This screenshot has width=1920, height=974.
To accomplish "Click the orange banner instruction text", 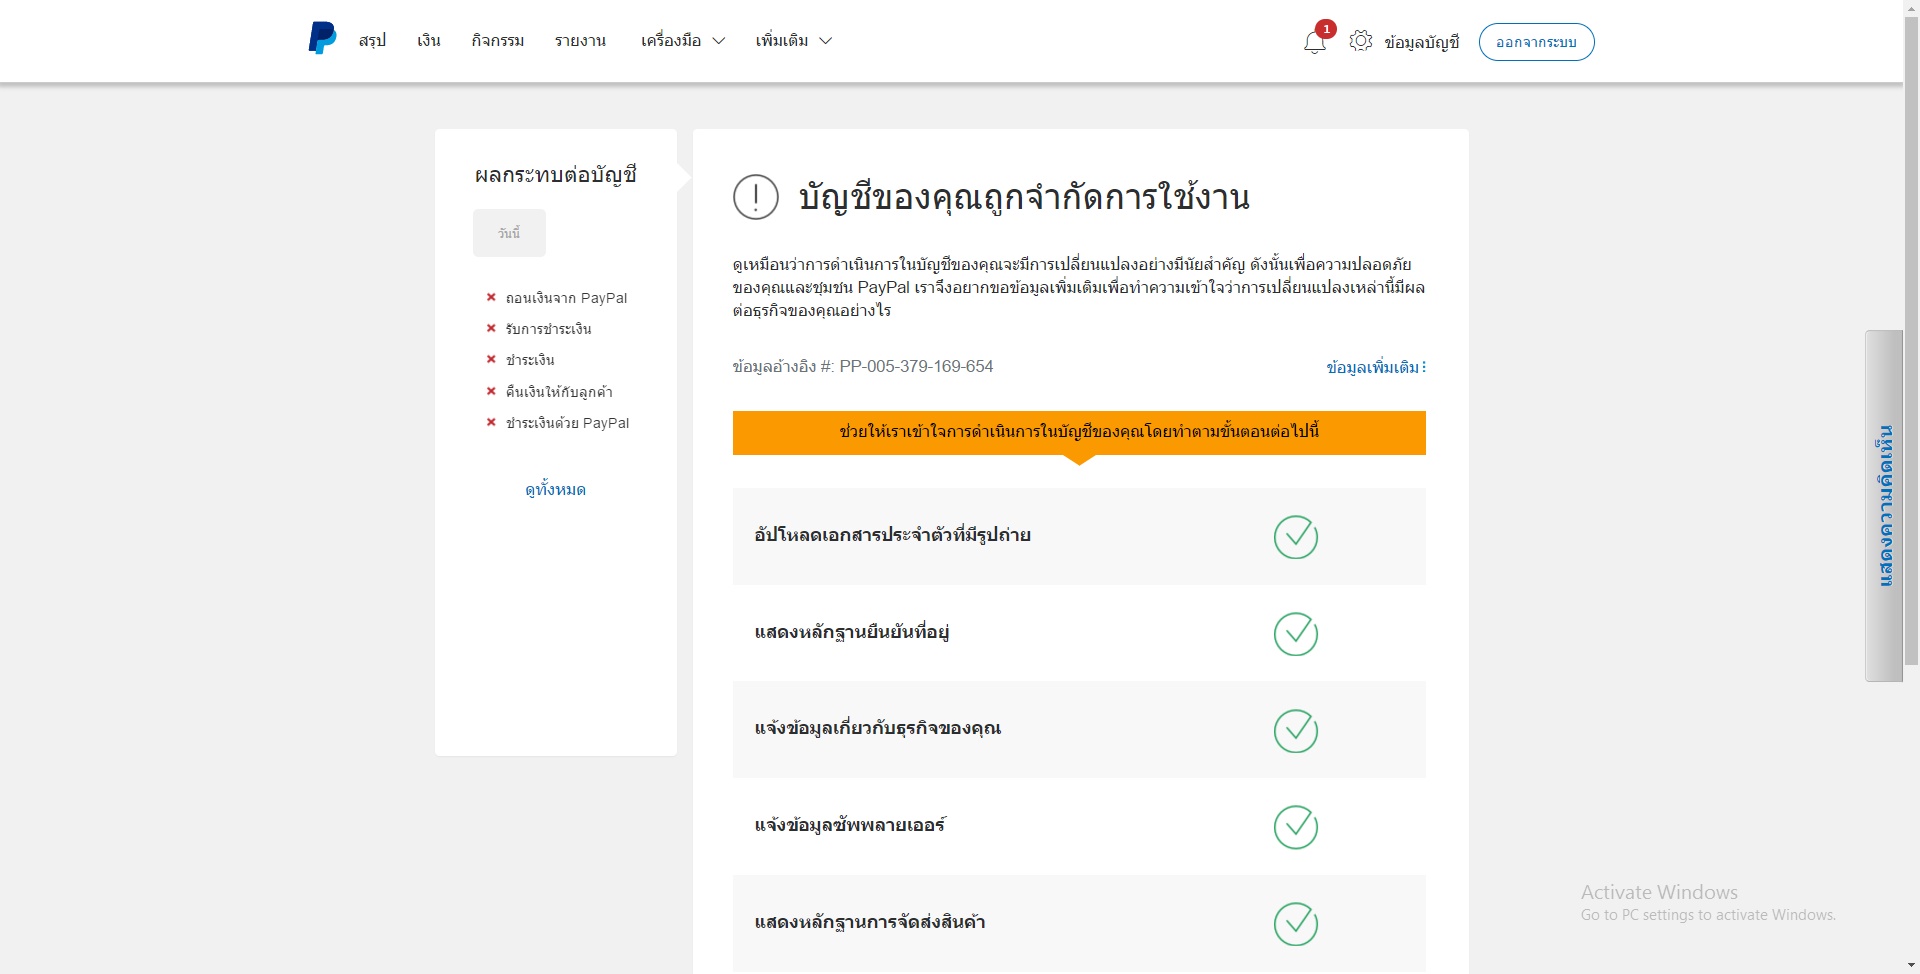I will click(1079, 432).
